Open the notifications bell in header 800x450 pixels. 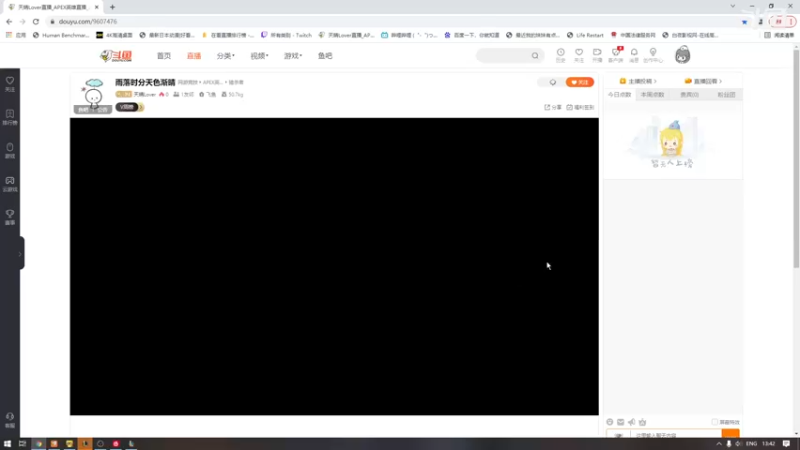coord(634,55)
